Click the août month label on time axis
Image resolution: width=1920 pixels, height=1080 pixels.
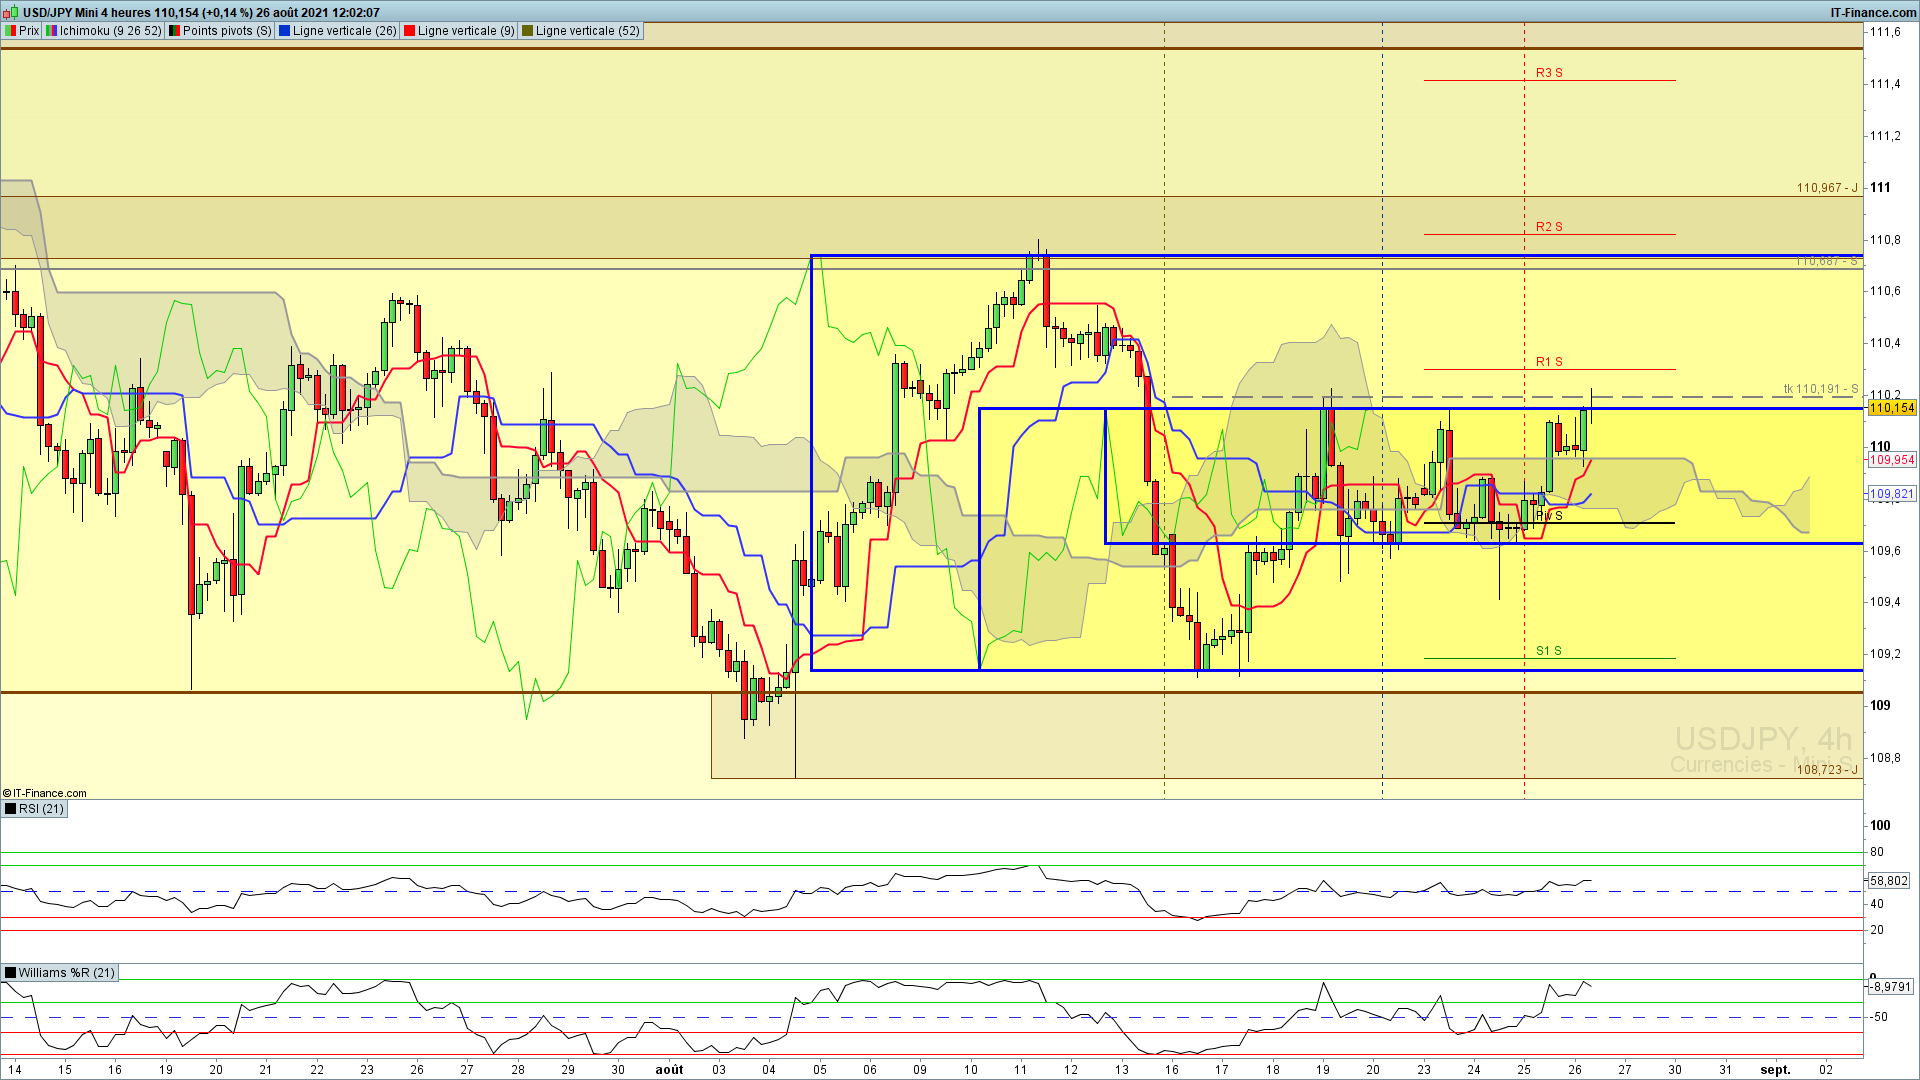point(669,1070)
